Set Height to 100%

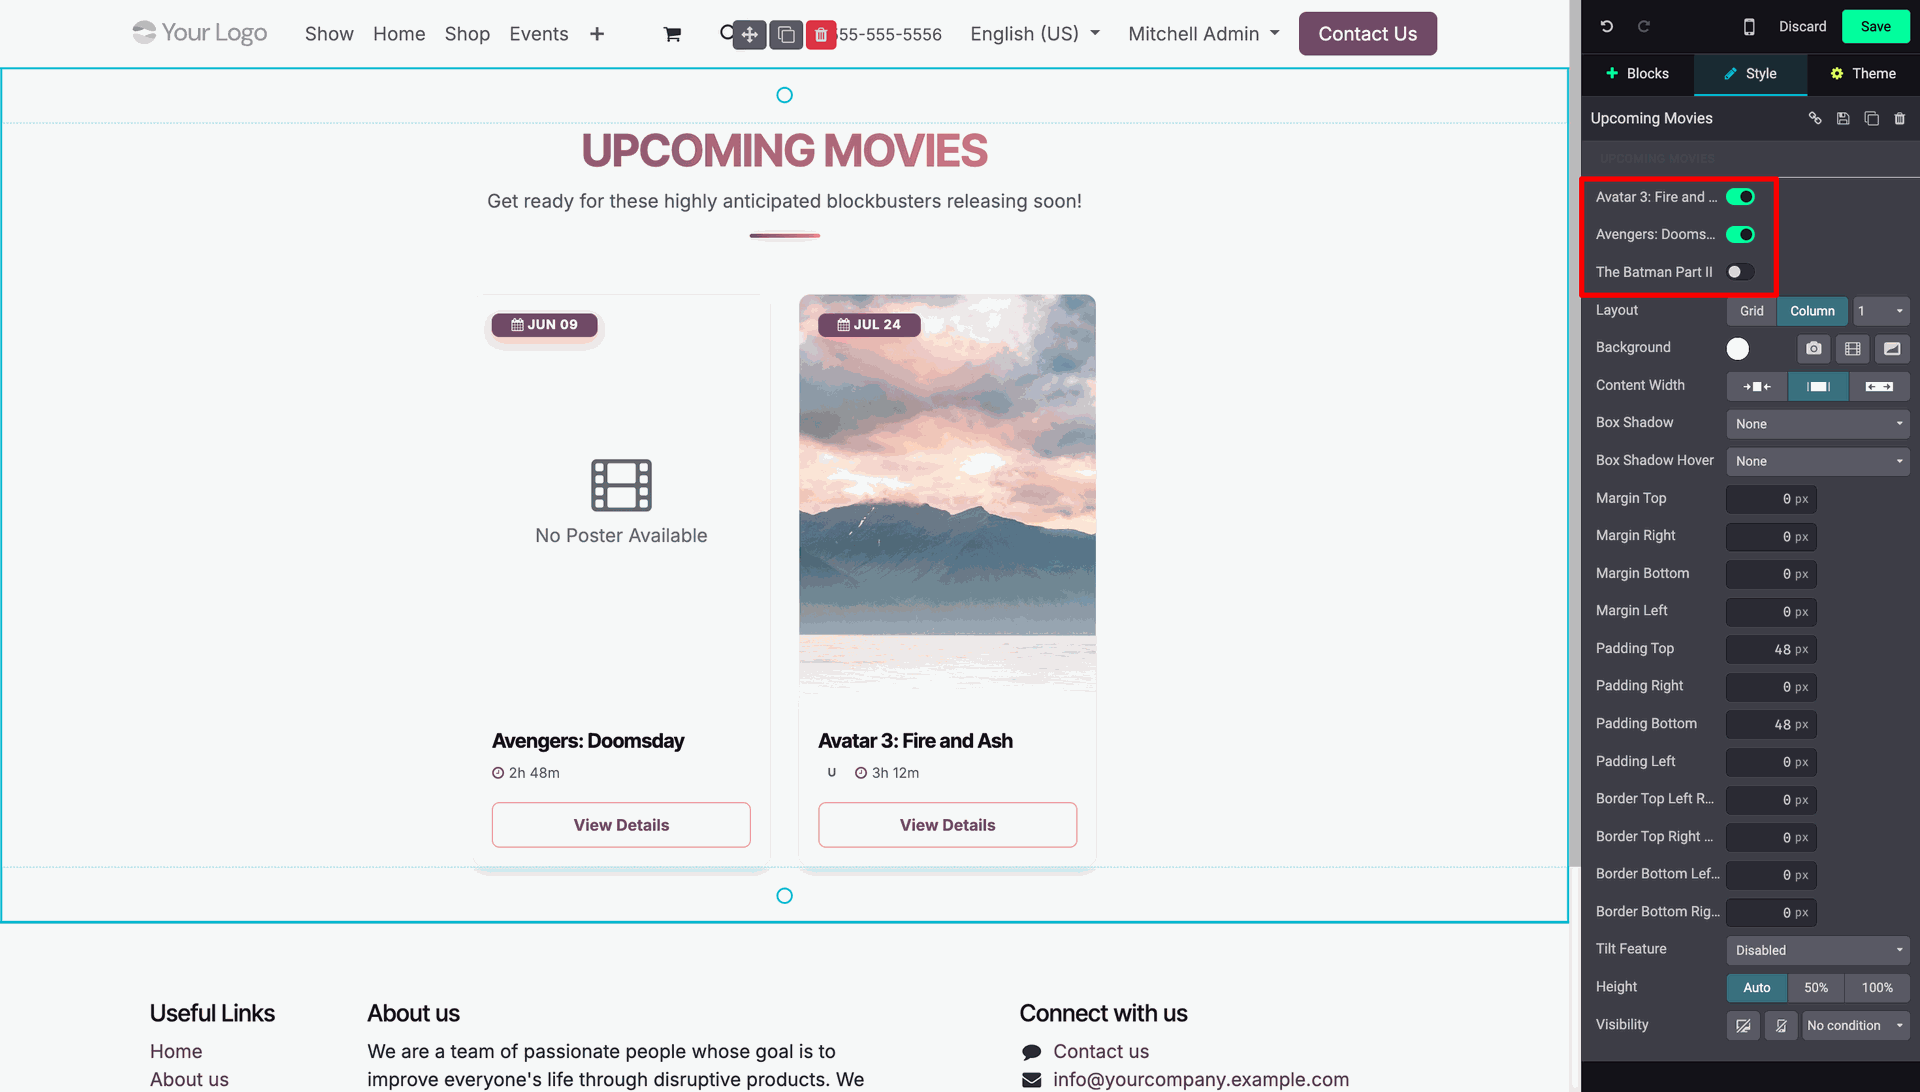[1877, 988]
